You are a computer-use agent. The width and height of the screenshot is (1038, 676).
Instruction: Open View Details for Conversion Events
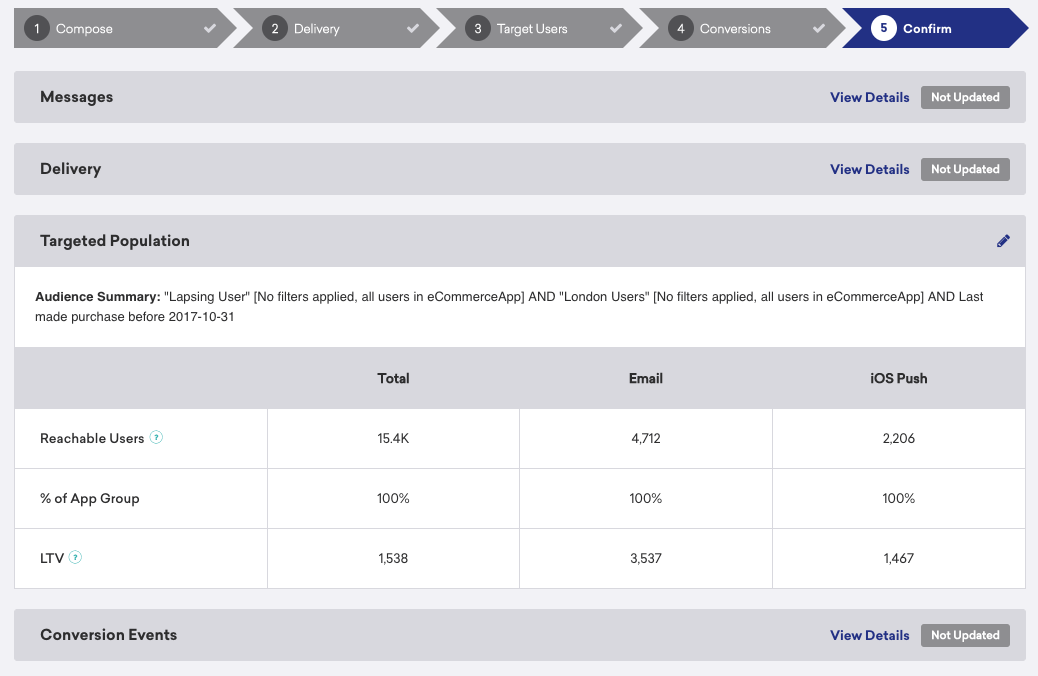[x=869, y=636]
